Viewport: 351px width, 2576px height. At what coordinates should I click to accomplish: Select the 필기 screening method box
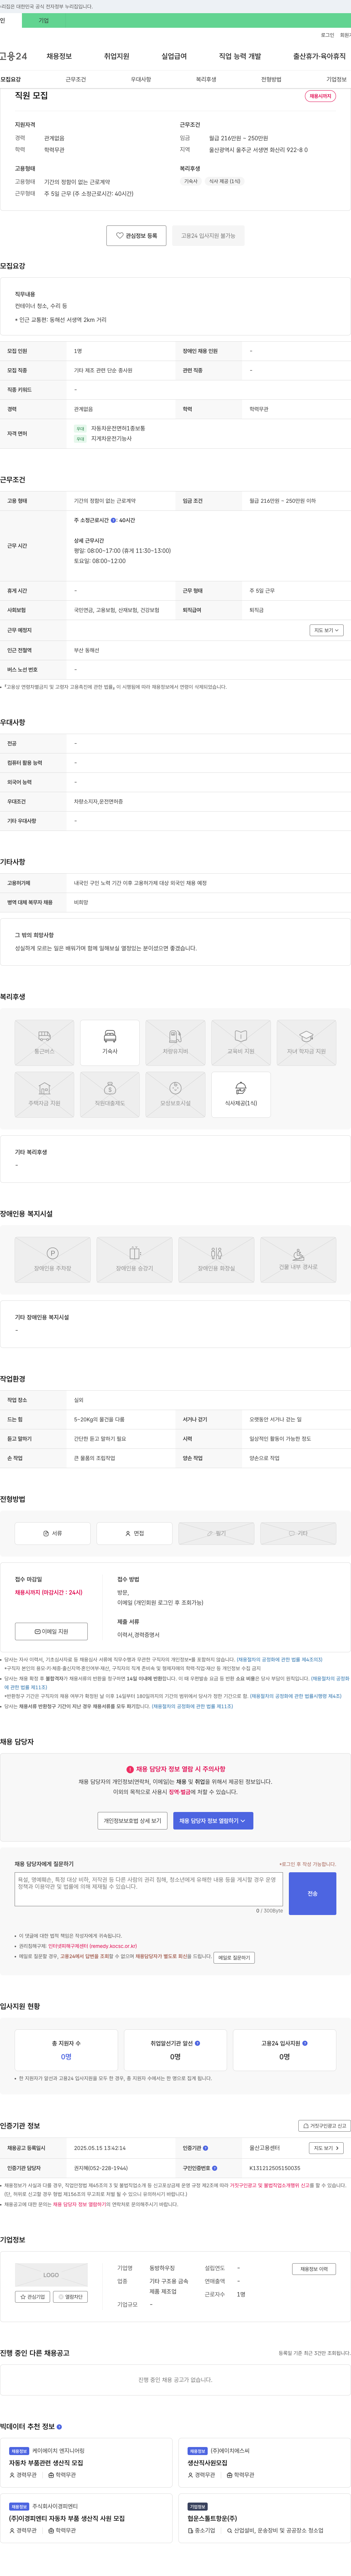click(x=216, y=1533)
